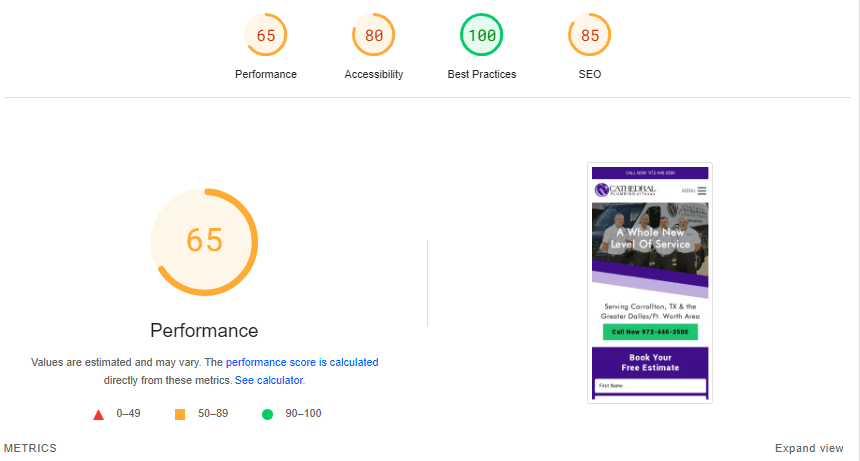Click the large Performance heading text
The height and width of the screenshot is (461, 860).
tap(204, 331)
